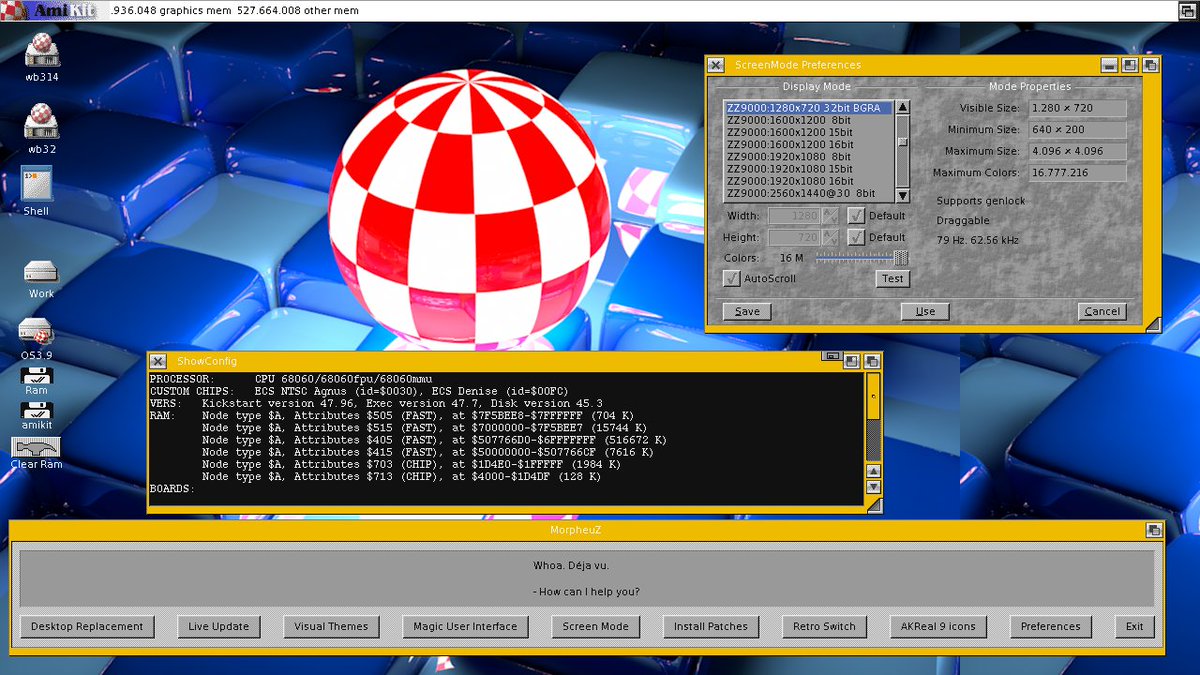Click the Screen Mode button in MorpheuZ
Viewport: 1200px width, 675px height.
pyautogui.click(x=595, y=626)
